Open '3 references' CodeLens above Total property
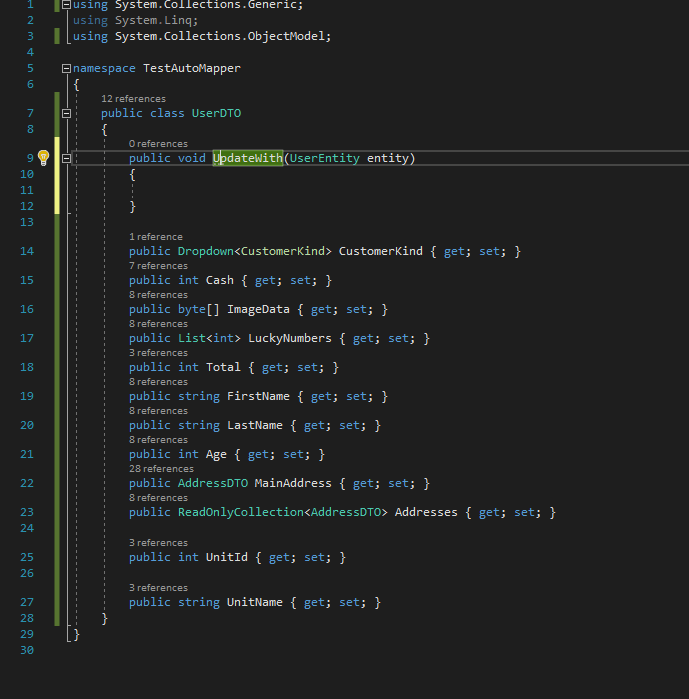The height and width of the screenshot is (699, 689). click(x=158, y=353)
